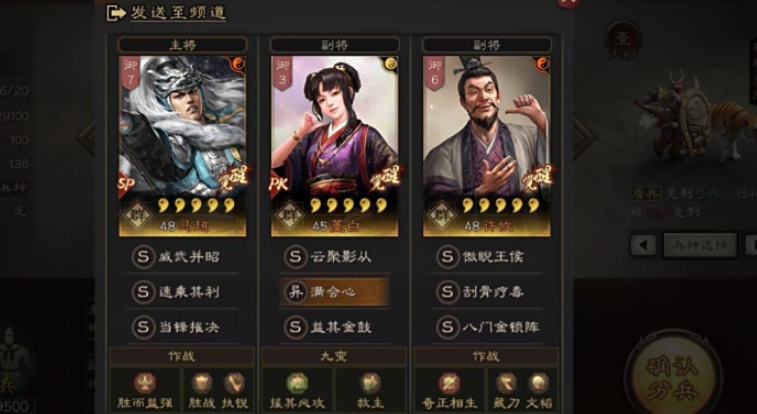Select the highlighted 潇会心 skill
The image size is (757, 414).
(x=335, y=291)
